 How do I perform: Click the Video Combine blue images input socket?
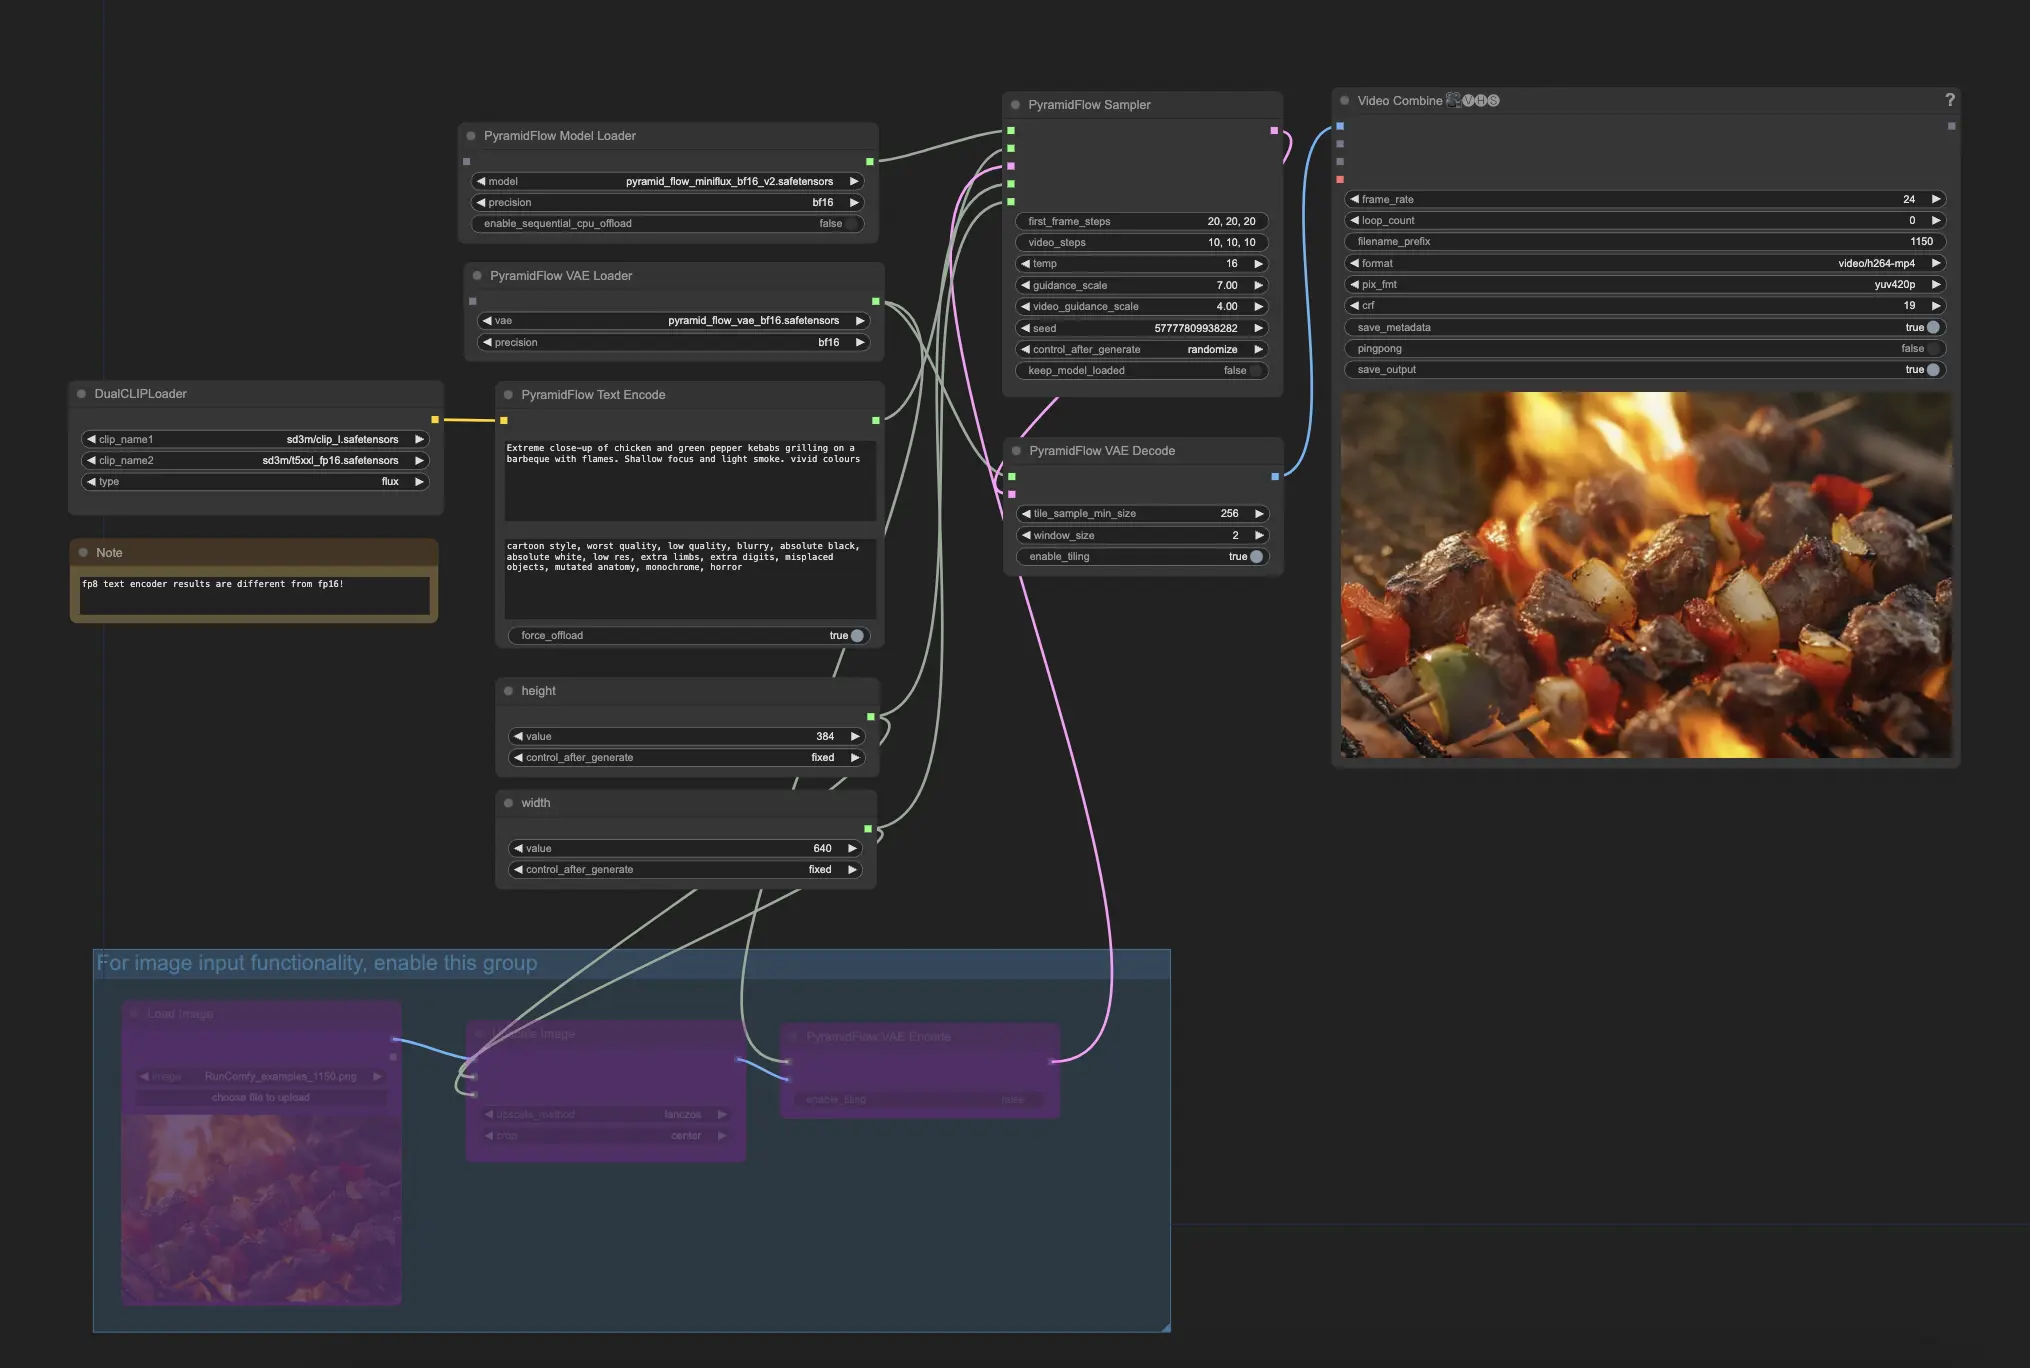click(1340, 127)
